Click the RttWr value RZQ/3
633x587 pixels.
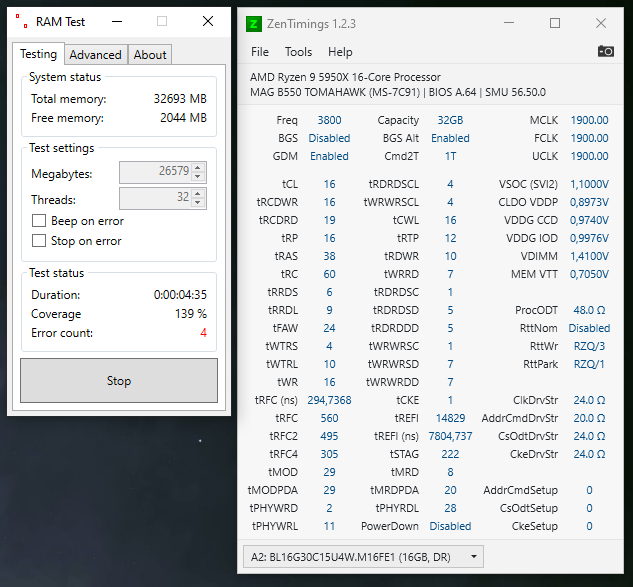click(589, 346)
